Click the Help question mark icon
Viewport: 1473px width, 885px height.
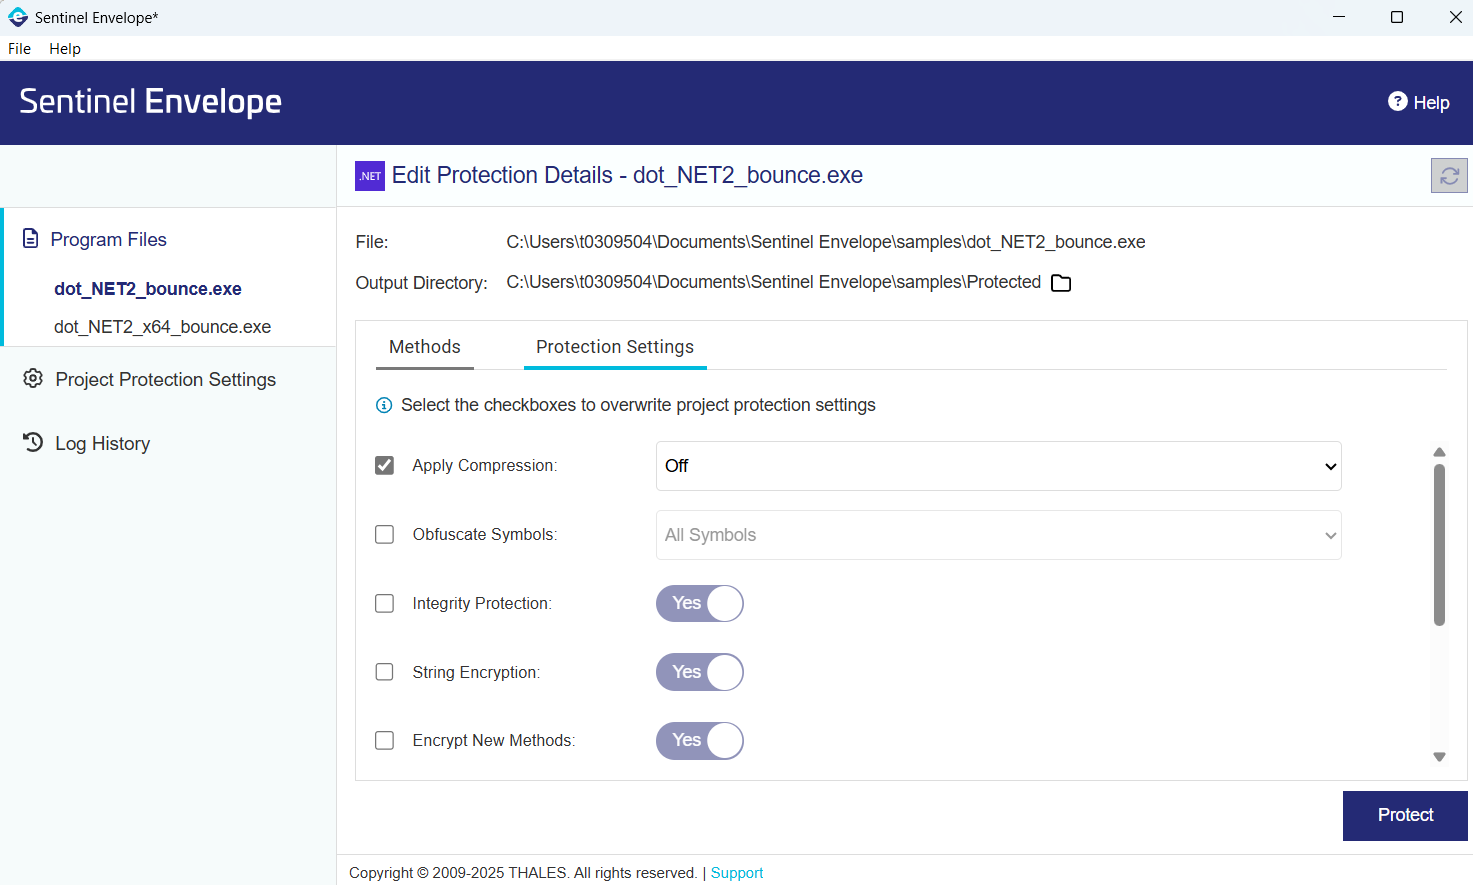click(x=1398, y=101)
